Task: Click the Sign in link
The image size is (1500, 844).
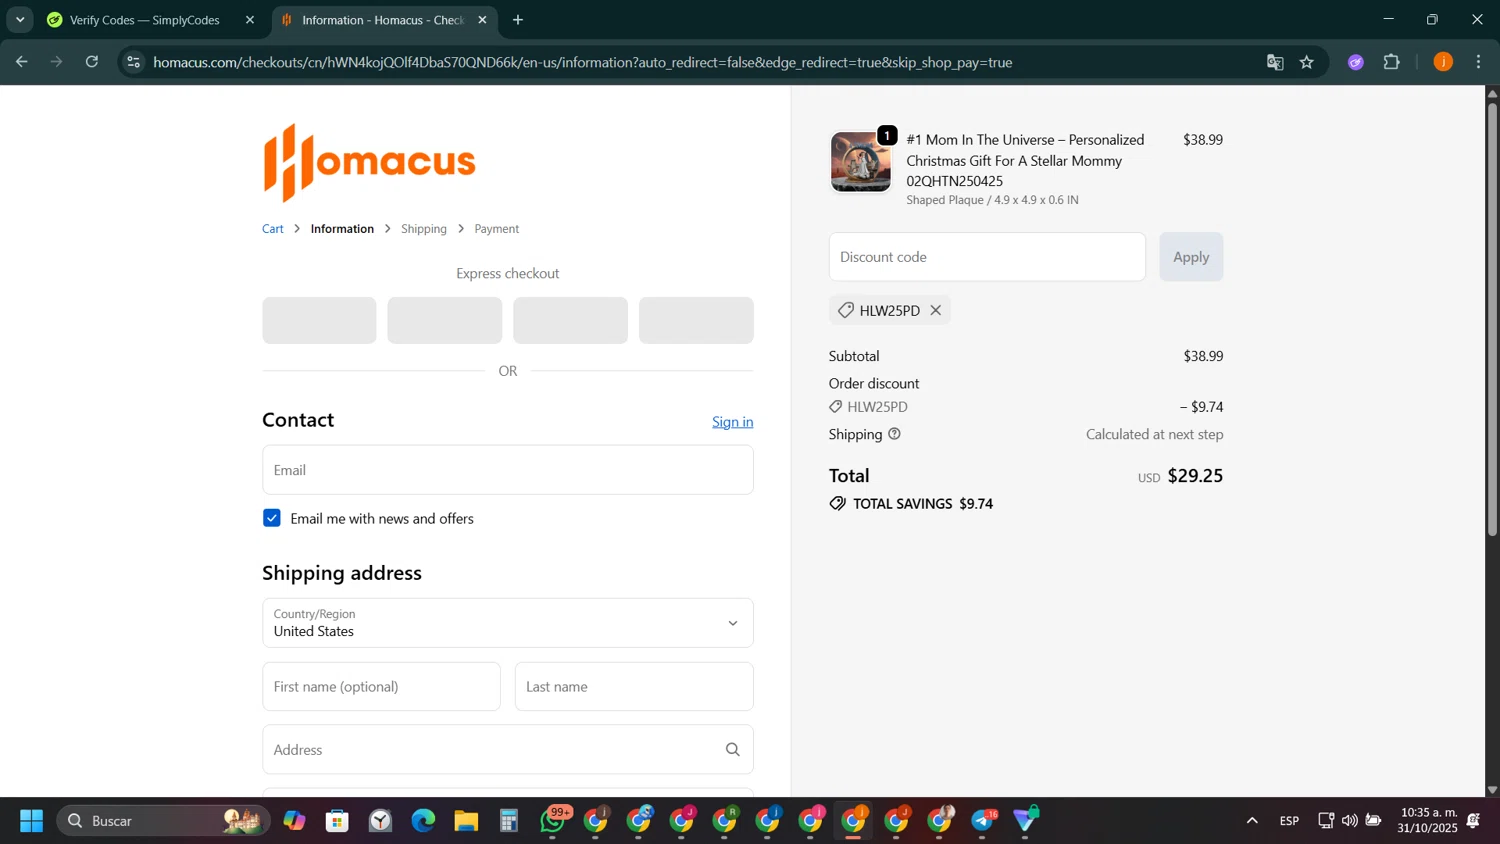Action: click(x=732, y=422)
